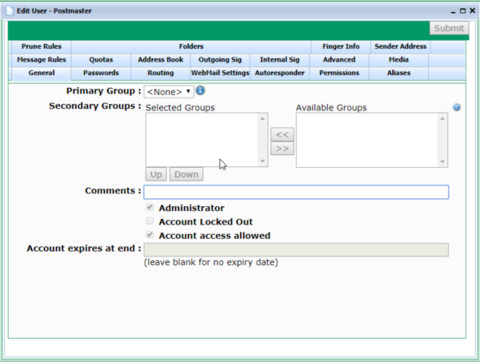Toggle Account access allowed checkbox
Viewport: 480px width, 362px height.
(150, 235)
